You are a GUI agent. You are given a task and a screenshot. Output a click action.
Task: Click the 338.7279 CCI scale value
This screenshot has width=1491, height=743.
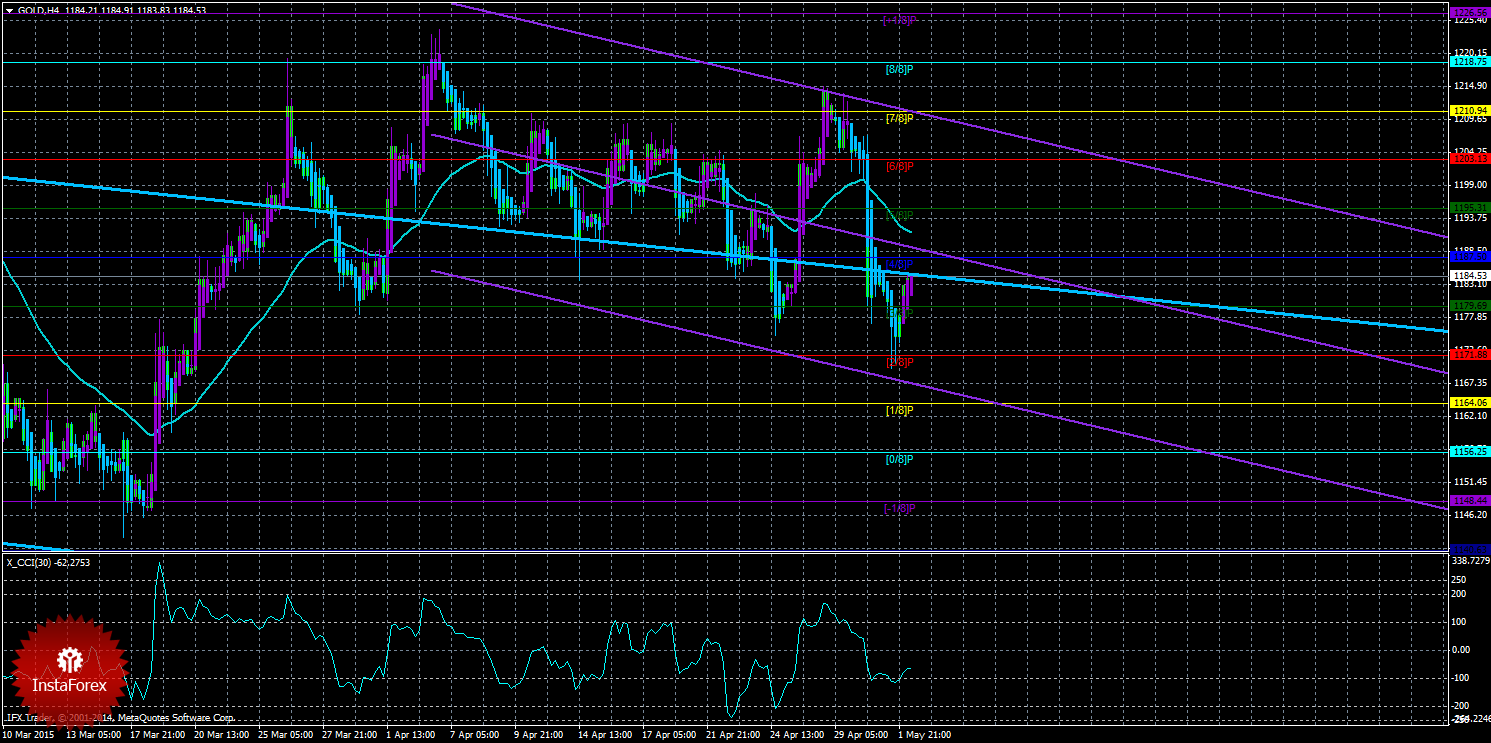point(1469,561)
